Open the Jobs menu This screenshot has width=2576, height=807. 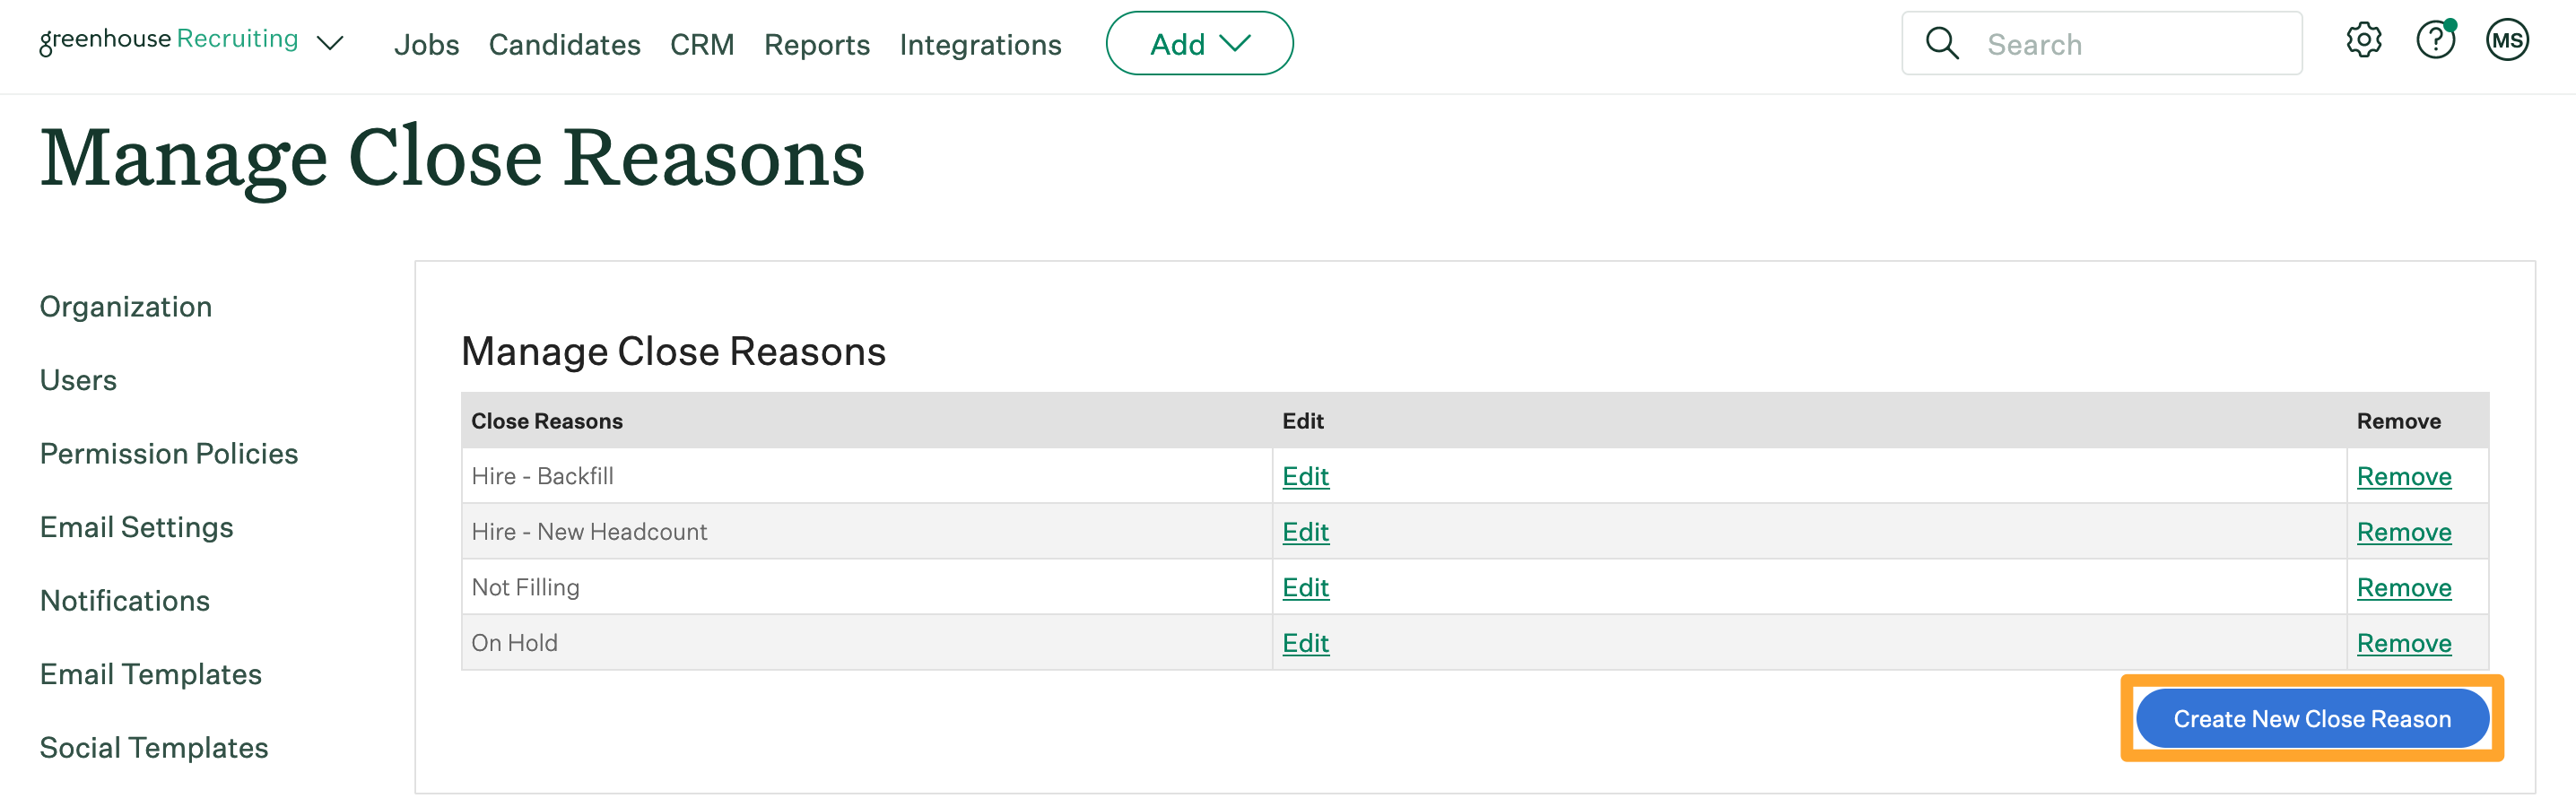(427, 44)
